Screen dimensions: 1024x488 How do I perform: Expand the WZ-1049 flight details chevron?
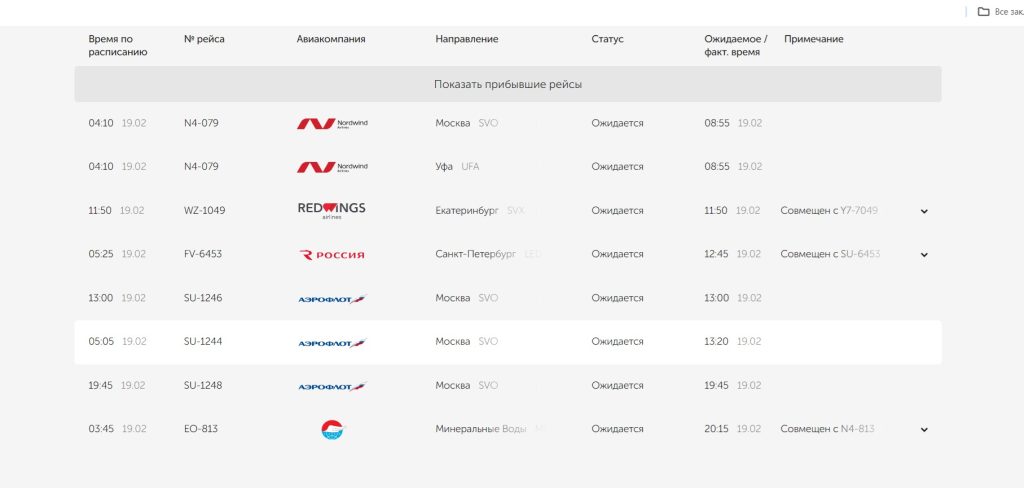click(924, 211)
